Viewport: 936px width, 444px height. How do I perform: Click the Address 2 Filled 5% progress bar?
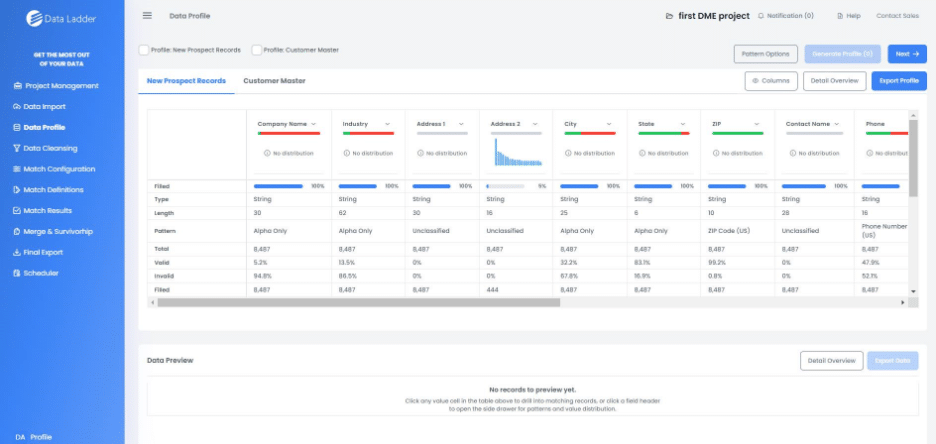coord(505,186)
